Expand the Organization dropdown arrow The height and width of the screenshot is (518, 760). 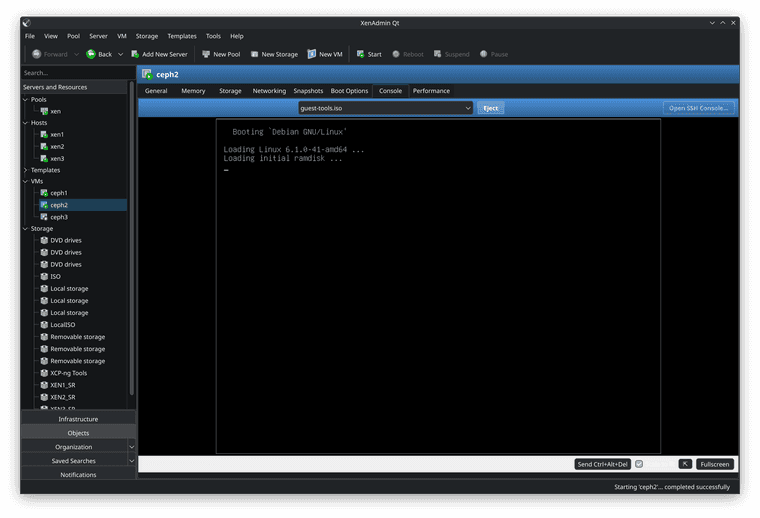click(132, 447)
